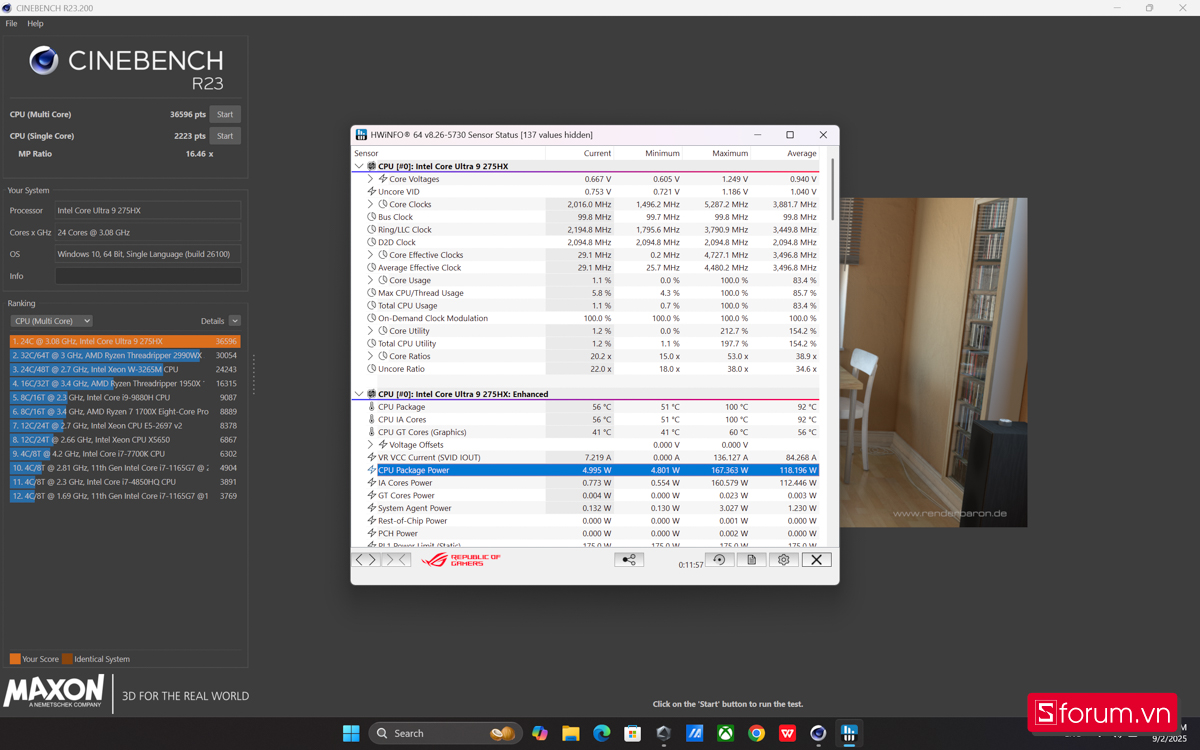The height and width of the screenshot is (750, 1200).
Task: Click the Processor field showing Intel Core Ultra 9 275HX
Action: pos(148,210)
